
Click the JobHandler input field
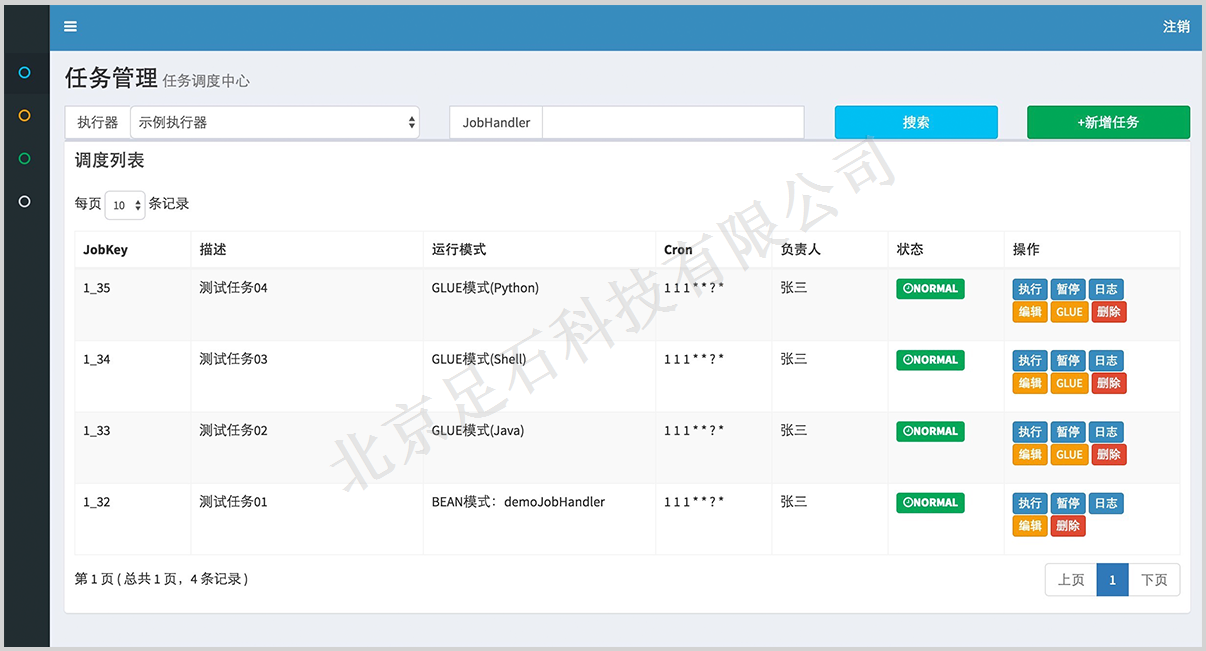[x=672, y=122]
